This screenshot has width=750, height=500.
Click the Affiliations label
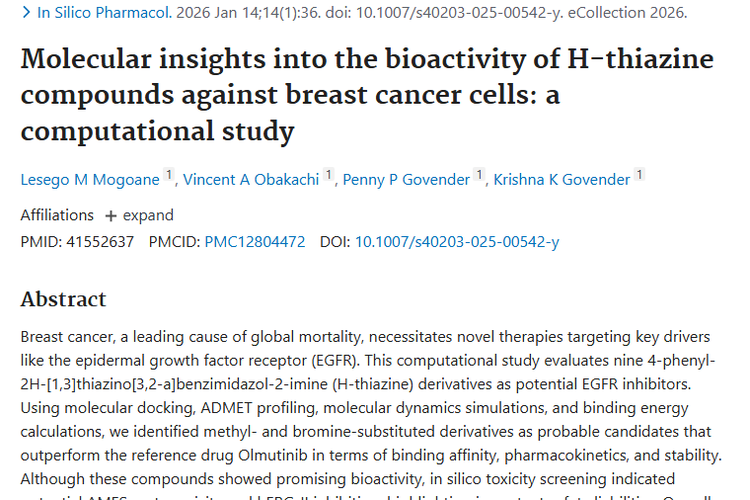[57, 215]
